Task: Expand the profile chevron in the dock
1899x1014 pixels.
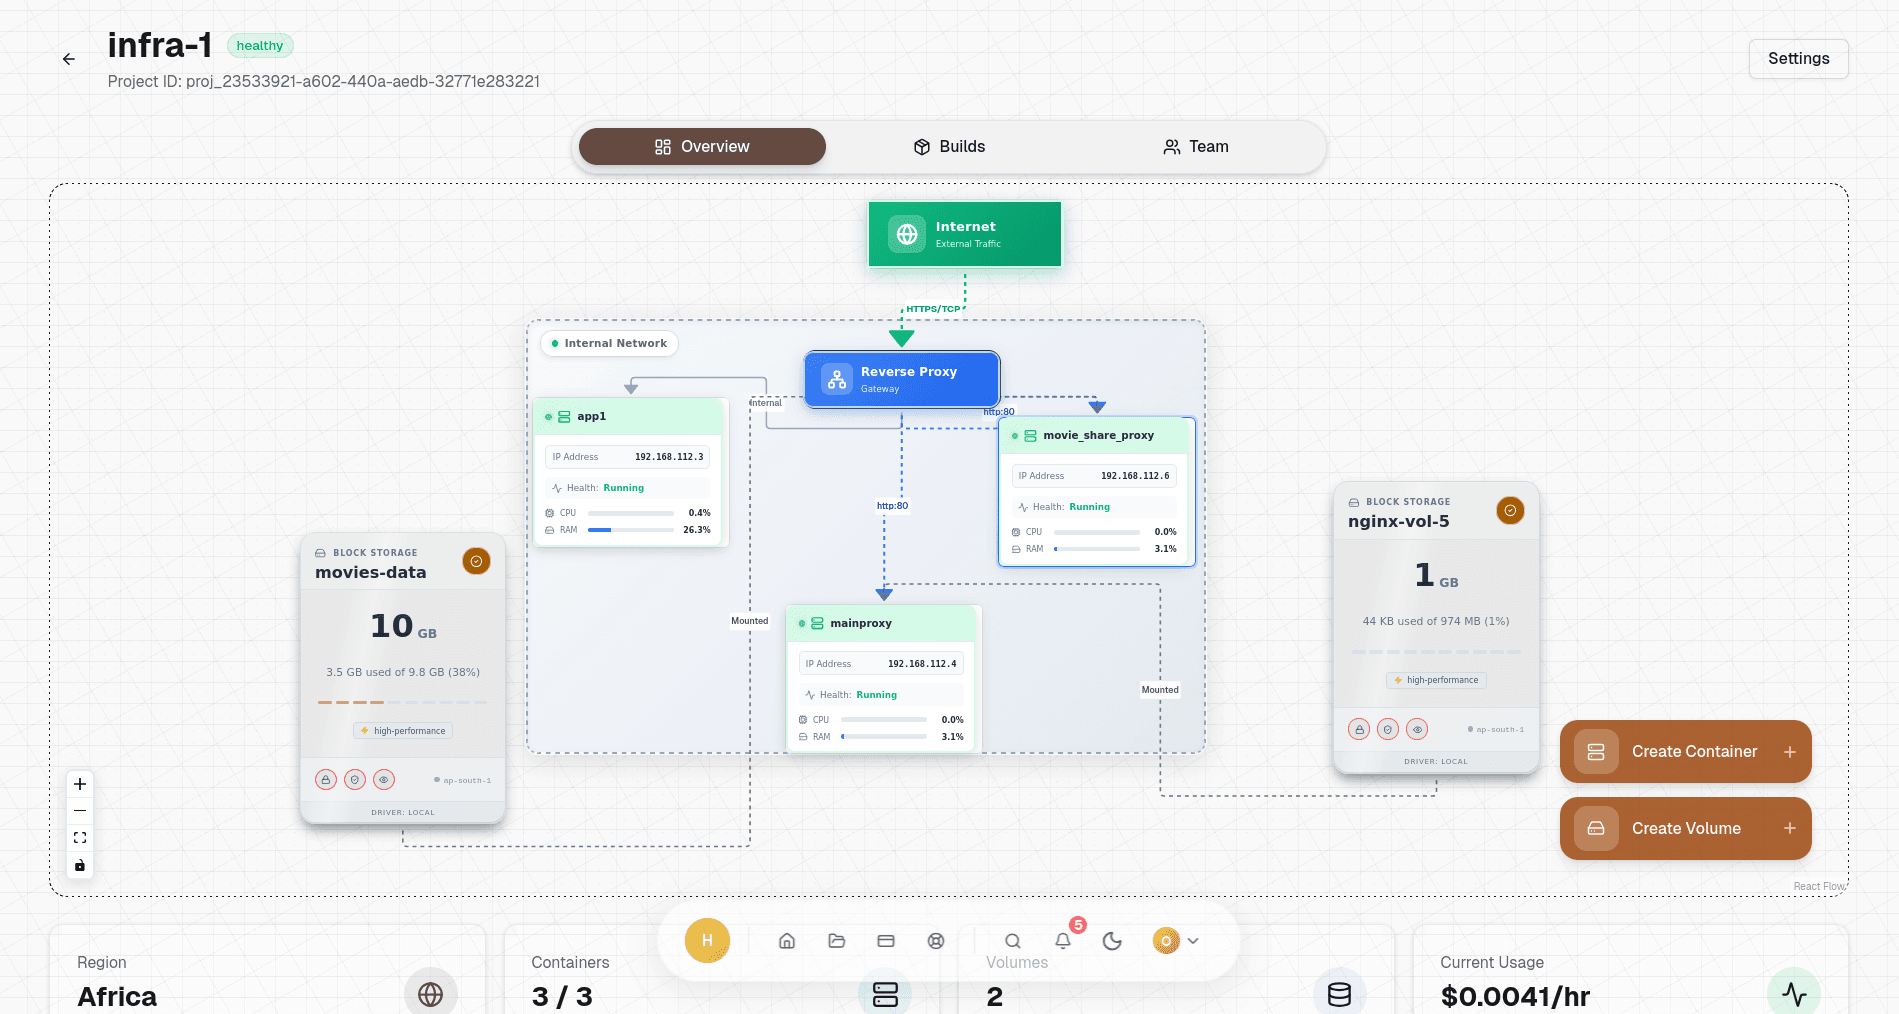Action: tap(1192, 941)
